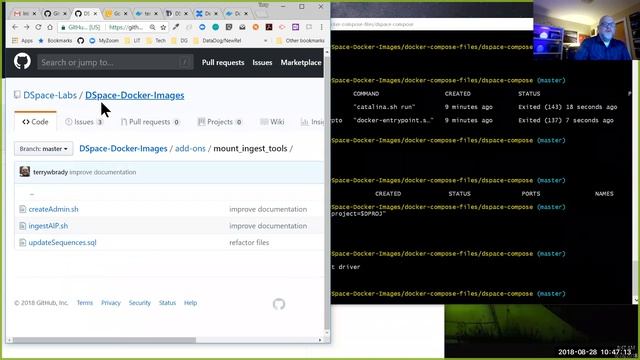
Task: Click the eyedropper extension icon
Action: click(176, 27)
